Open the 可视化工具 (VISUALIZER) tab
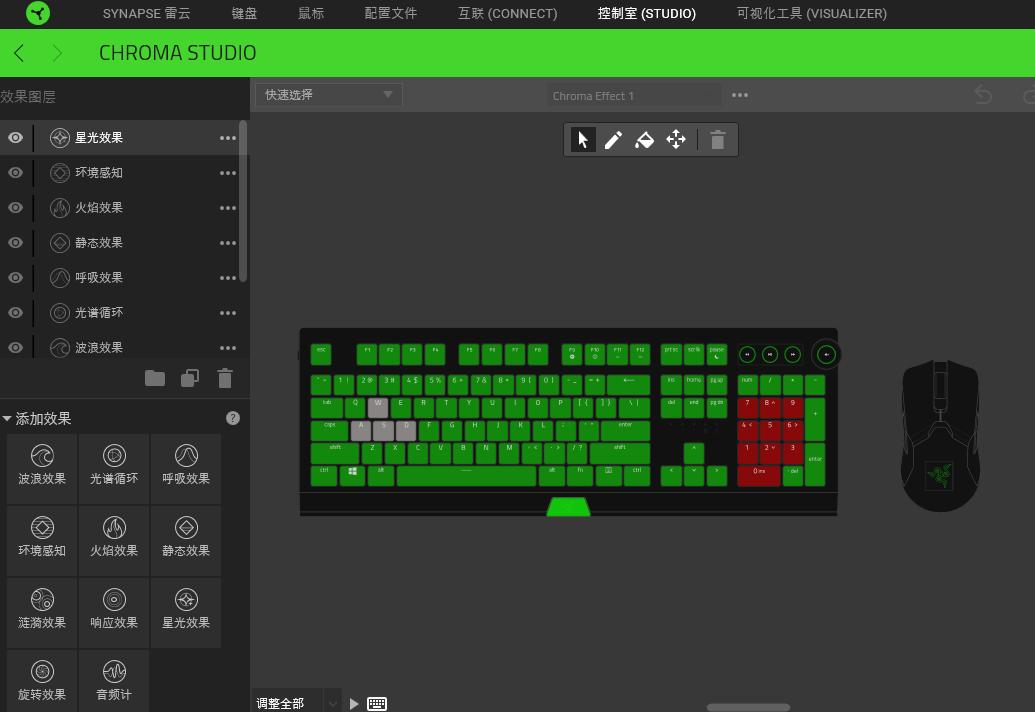Viewport: 1035px width, 712px height. click(811, 13)
